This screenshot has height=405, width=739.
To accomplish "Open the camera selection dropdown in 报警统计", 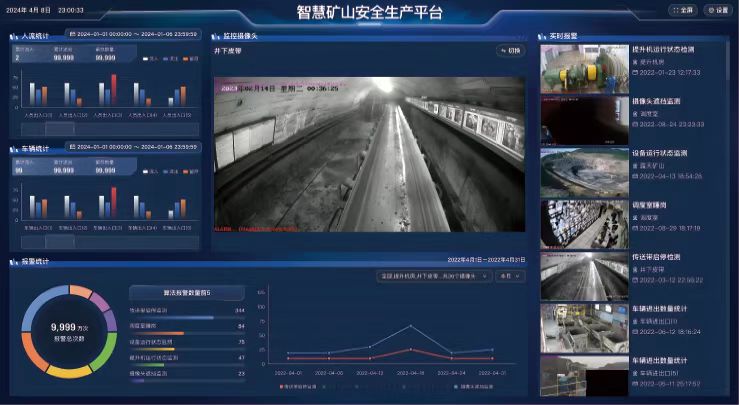I will [434, 276].
